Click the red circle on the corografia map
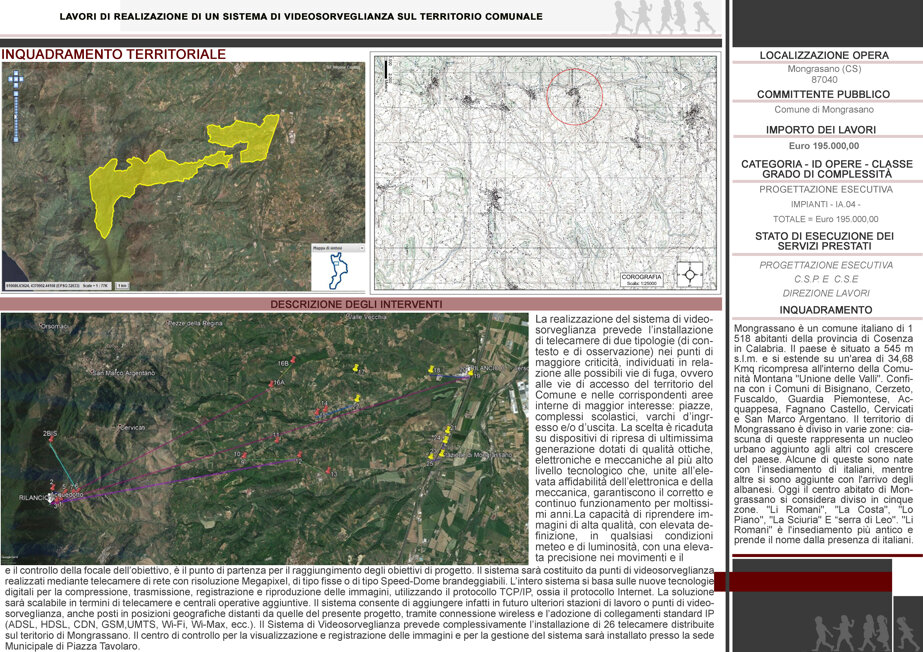The width and height of the screenshot is (923, 652). [x=575, y=97]
